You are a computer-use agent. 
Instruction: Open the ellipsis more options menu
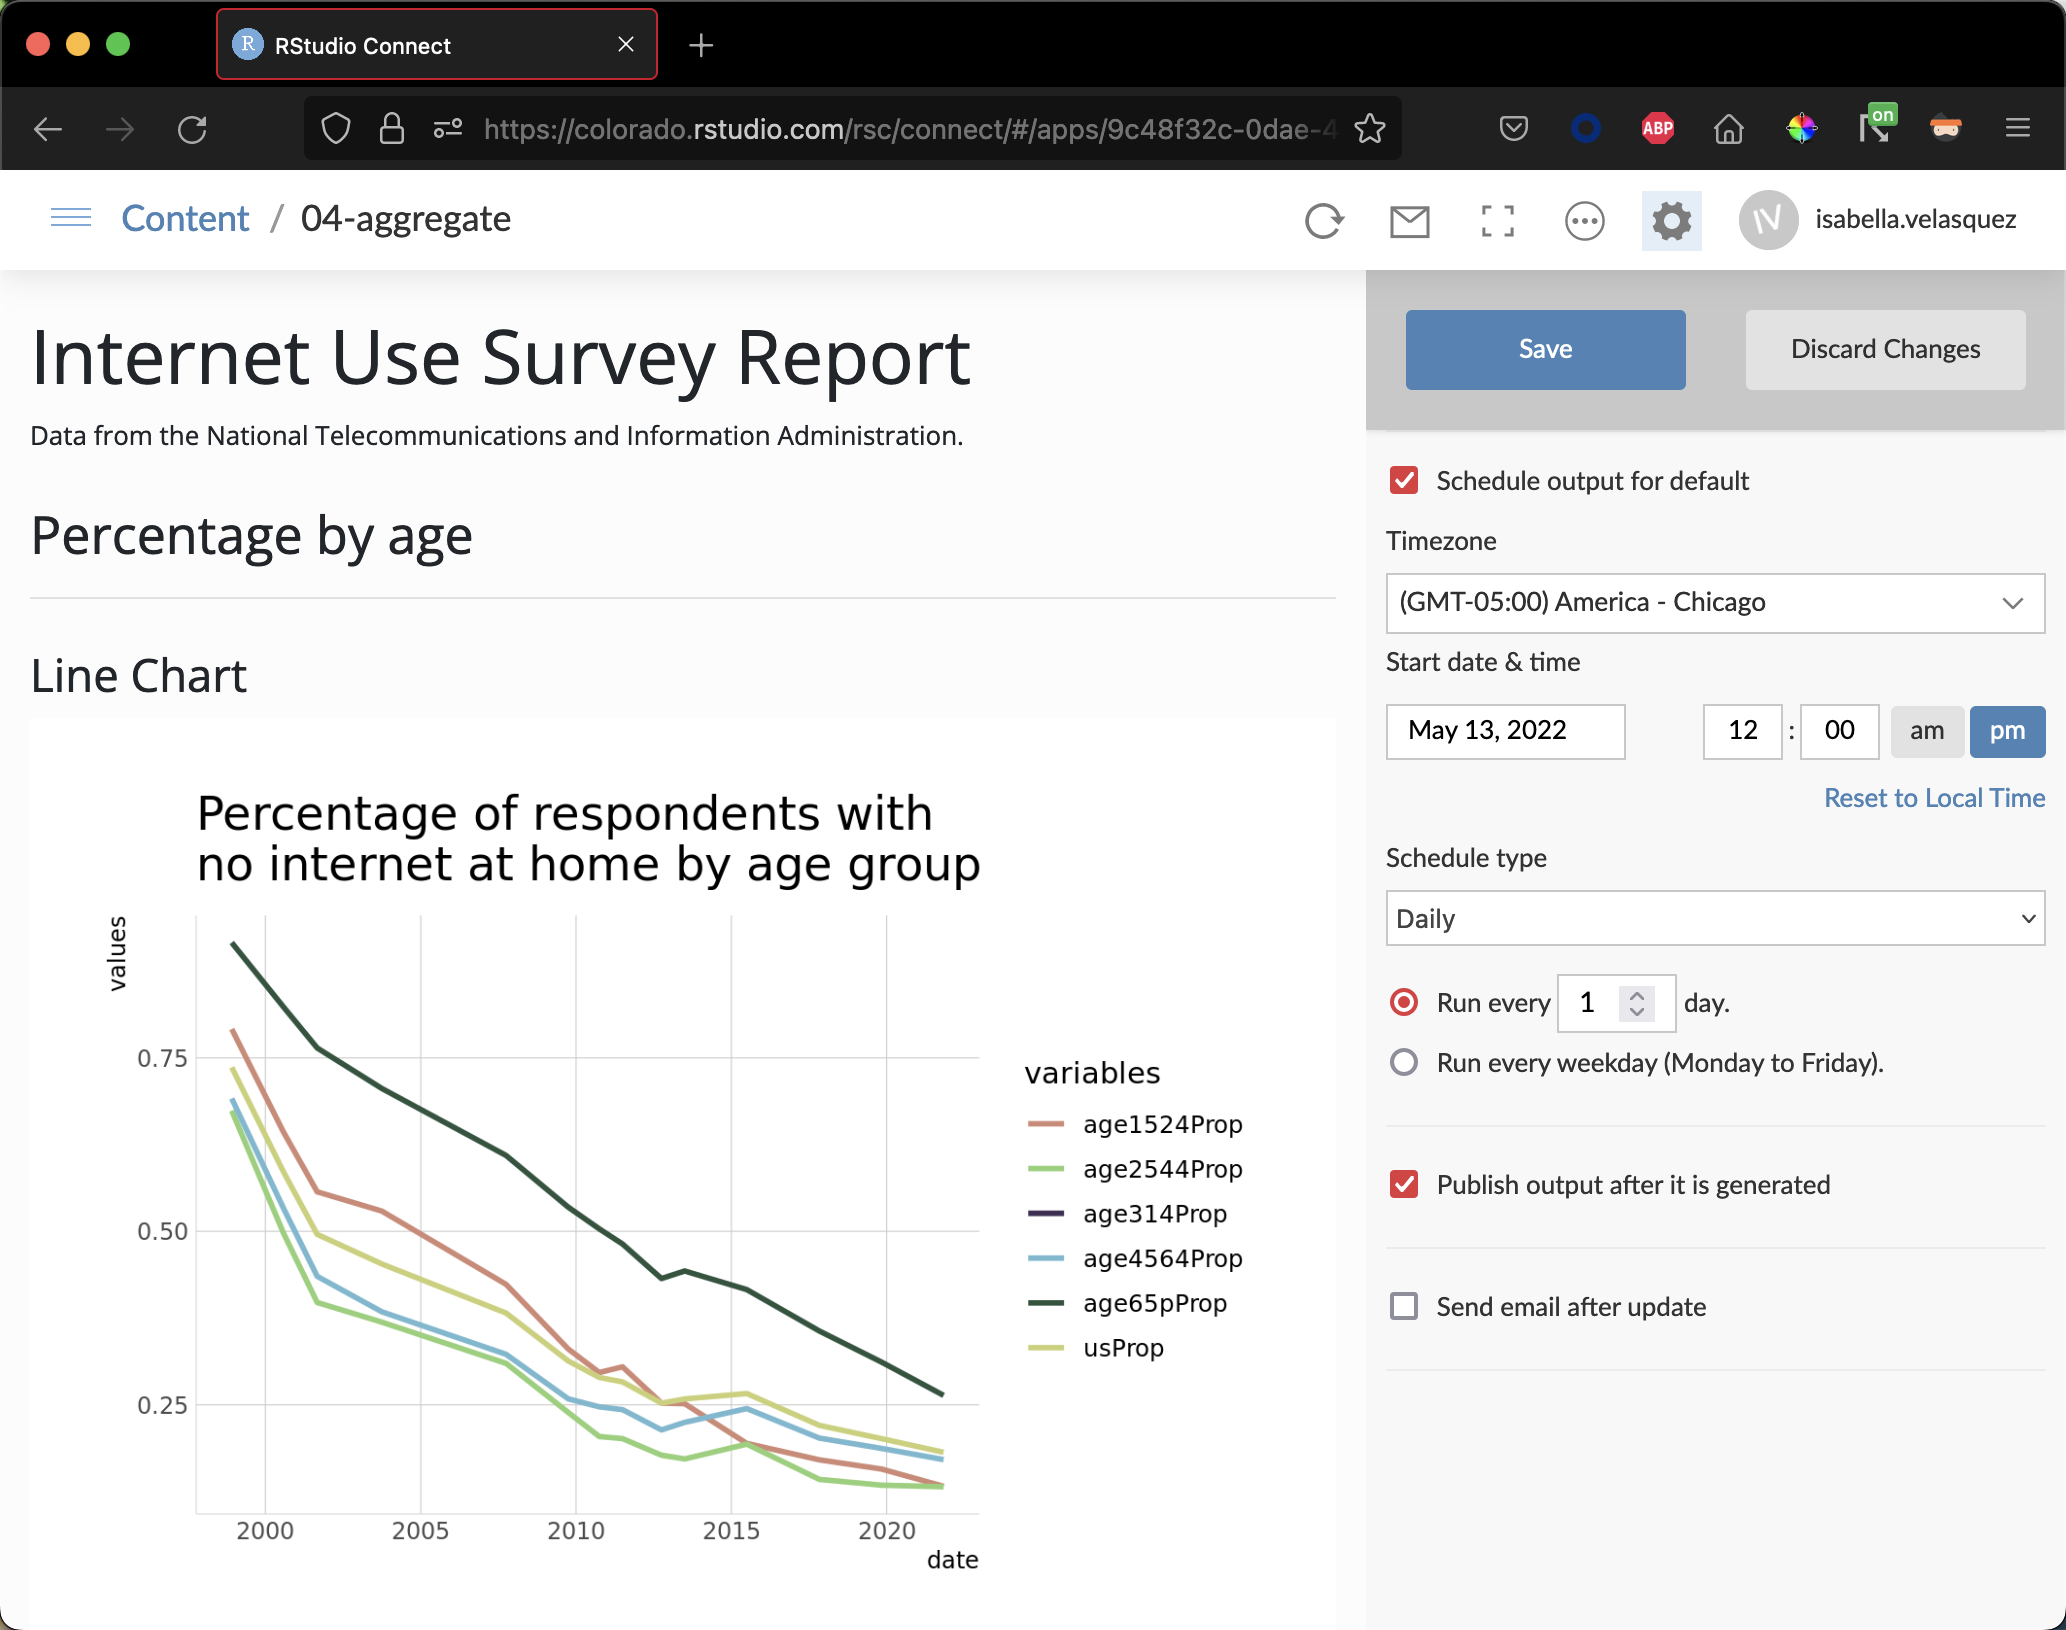(1584, 220)
